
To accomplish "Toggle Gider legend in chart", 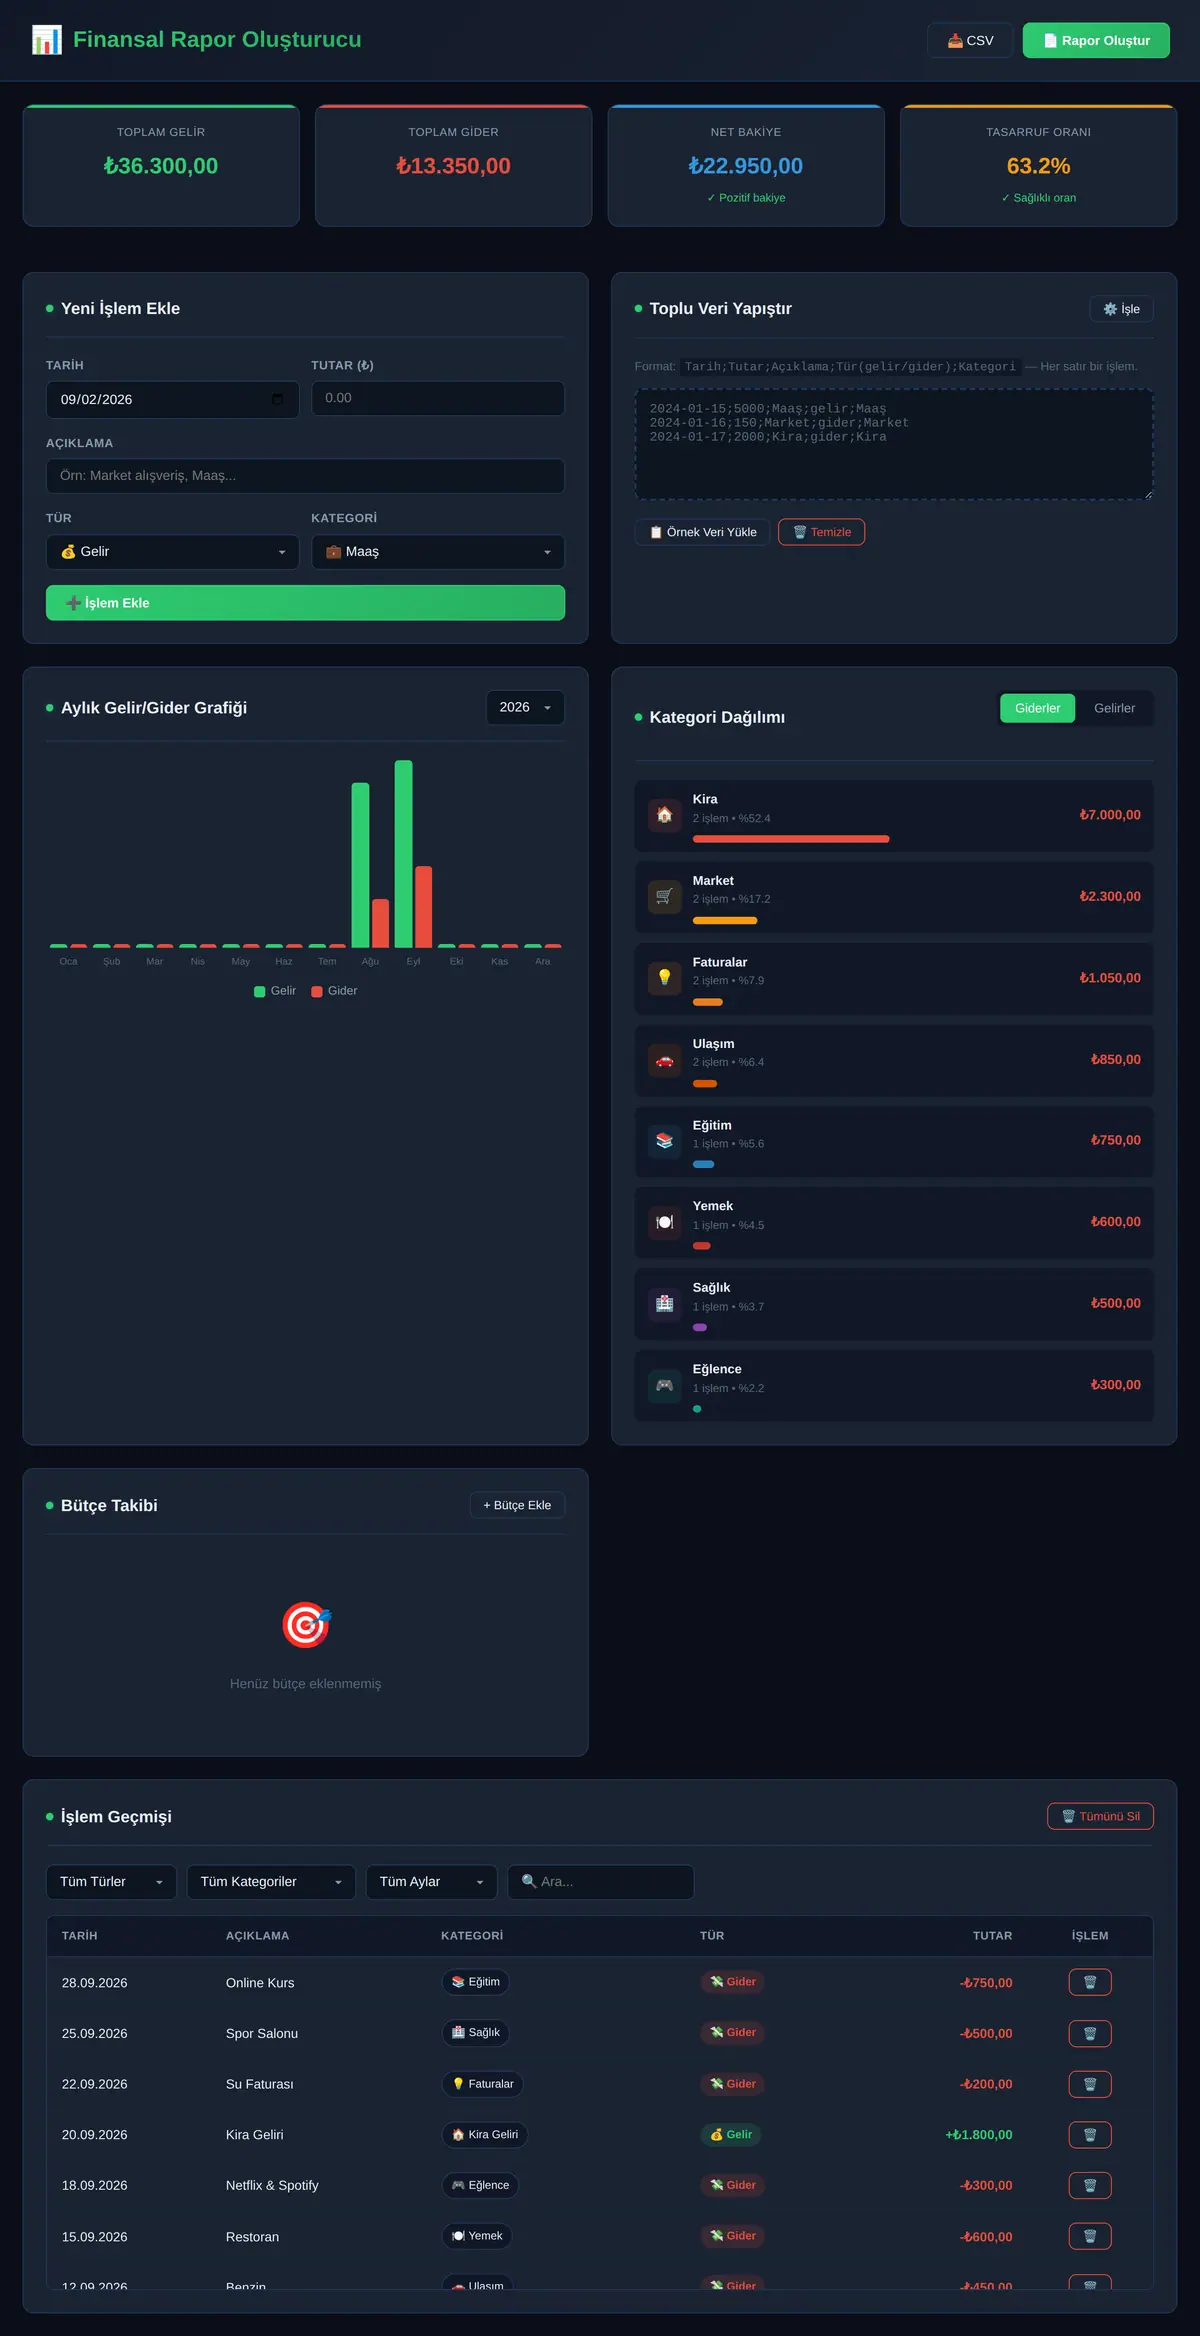I will 334,991.
